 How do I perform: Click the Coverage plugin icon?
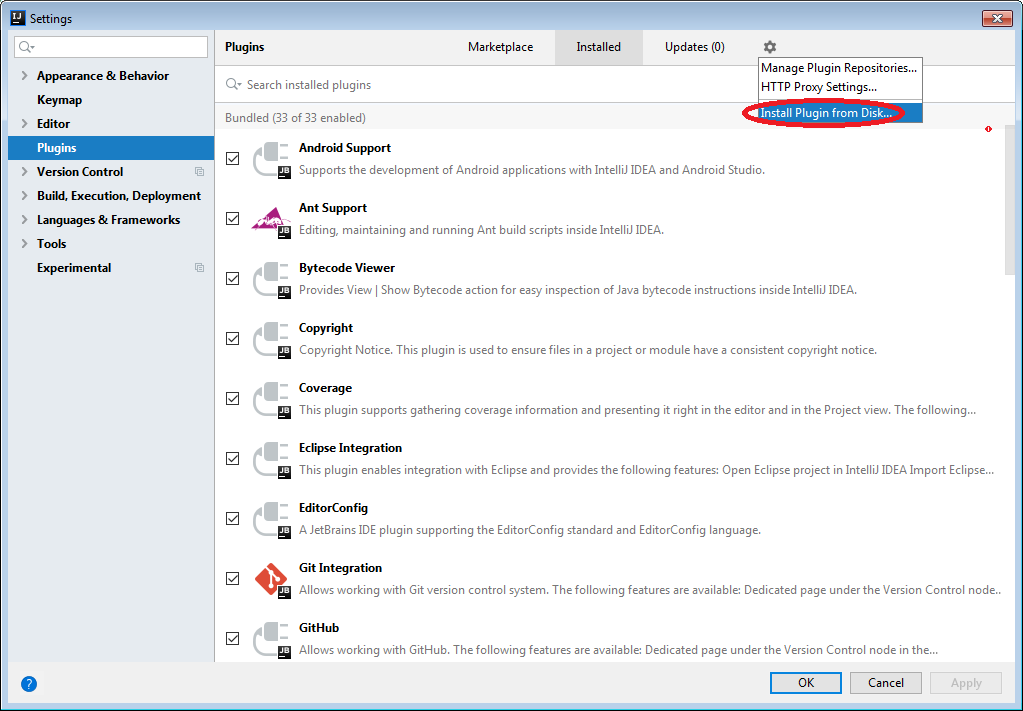point(270,399)
